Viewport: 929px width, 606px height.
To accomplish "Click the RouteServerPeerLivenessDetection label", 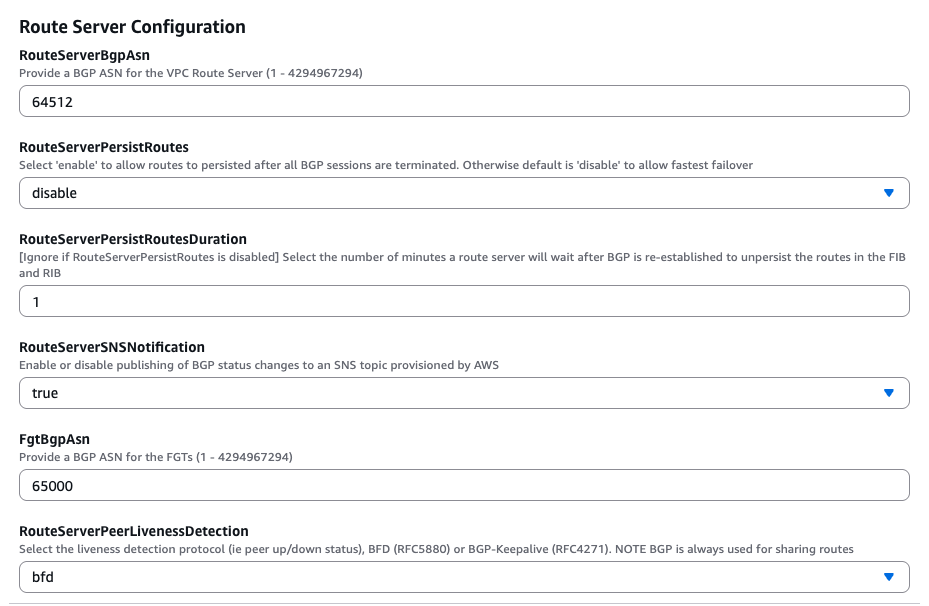I will click(134, 531).
